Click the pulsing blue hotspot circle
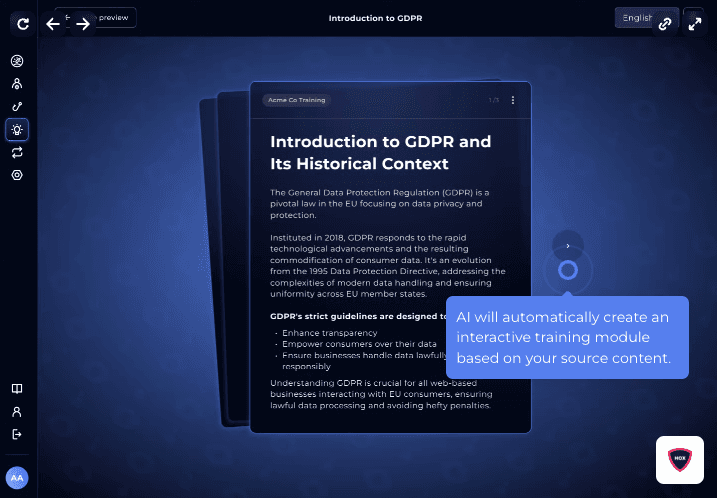The height and width of the screenshot is (498, 717). pos(567,270)
